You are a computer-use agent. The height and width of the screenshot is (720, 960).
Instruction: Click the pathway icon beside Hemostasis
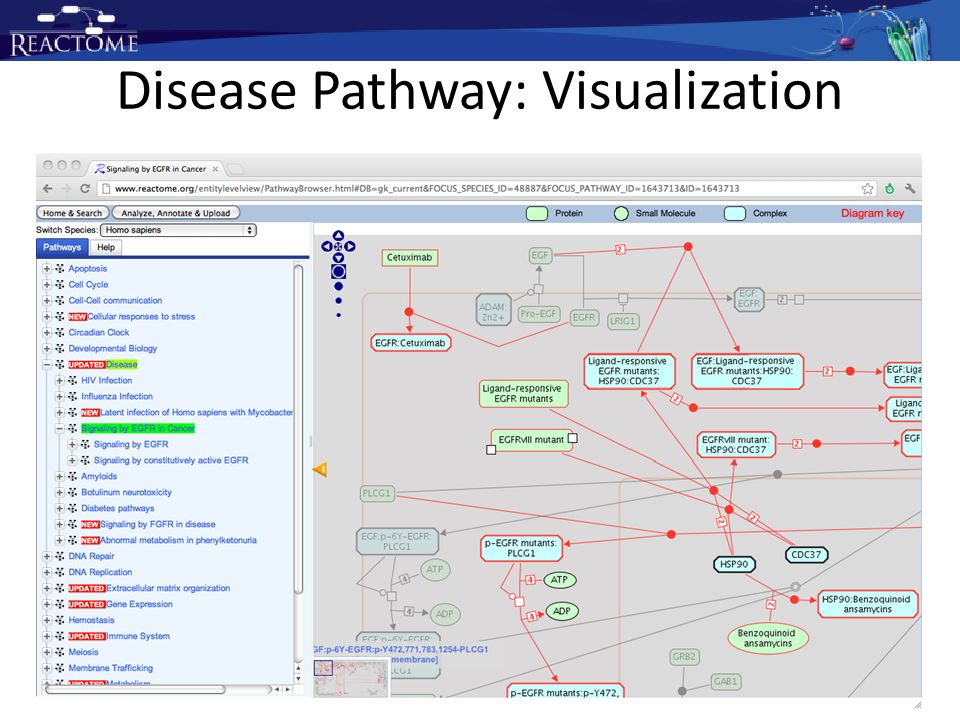click(x=60, y=620)
